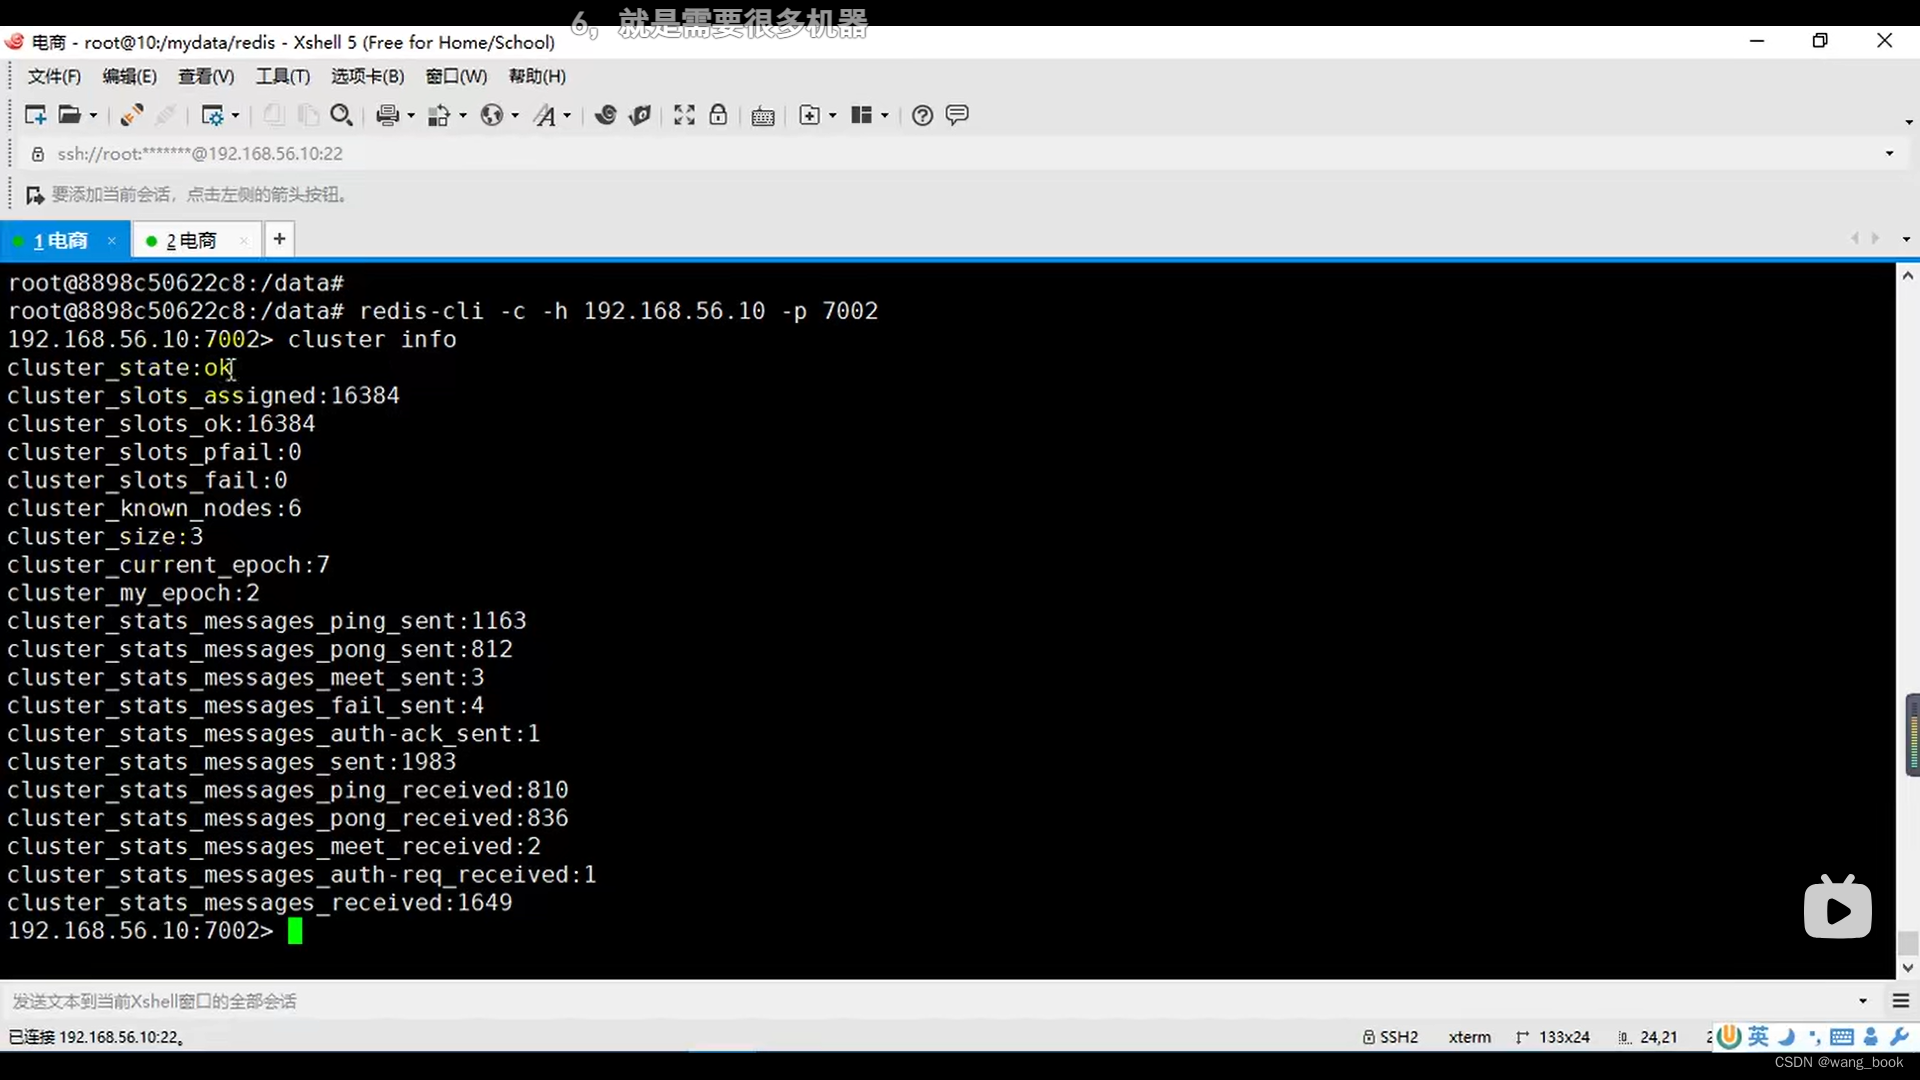Click the xterm status bar entry
The image size is (1920, 1080).
[1469, 1037]
